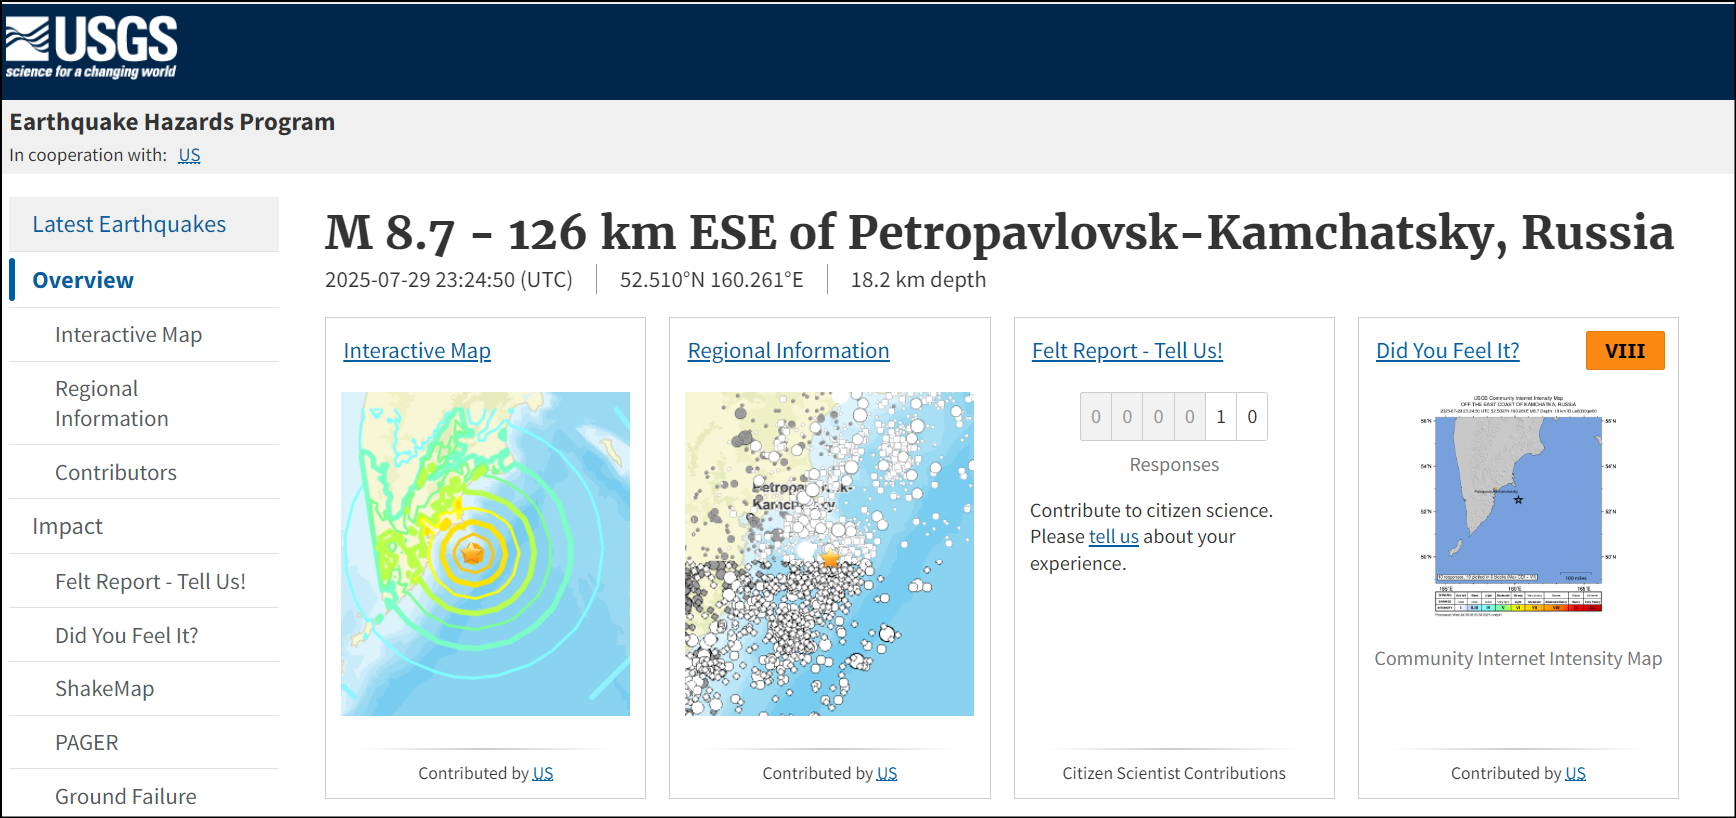Open Regional Information card title link

tap(788, 351)
